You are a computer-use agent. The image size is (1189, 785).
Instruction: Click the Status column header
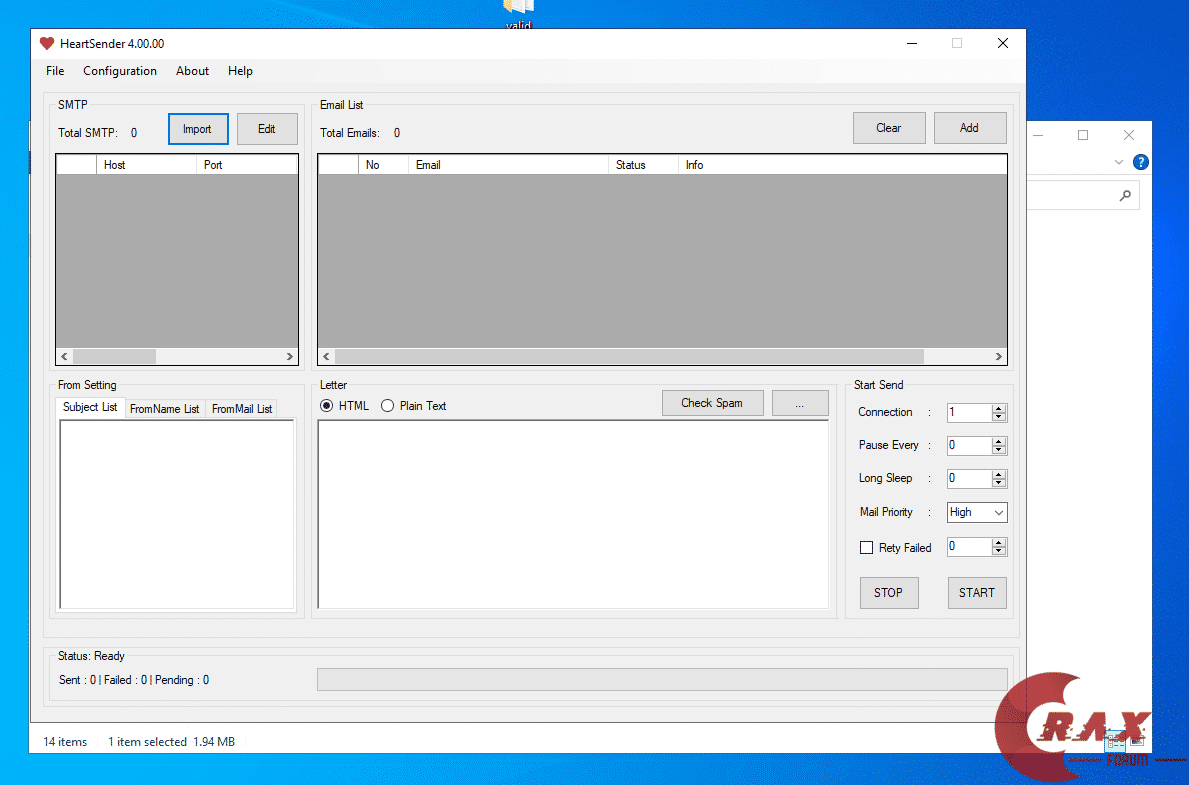643,165
